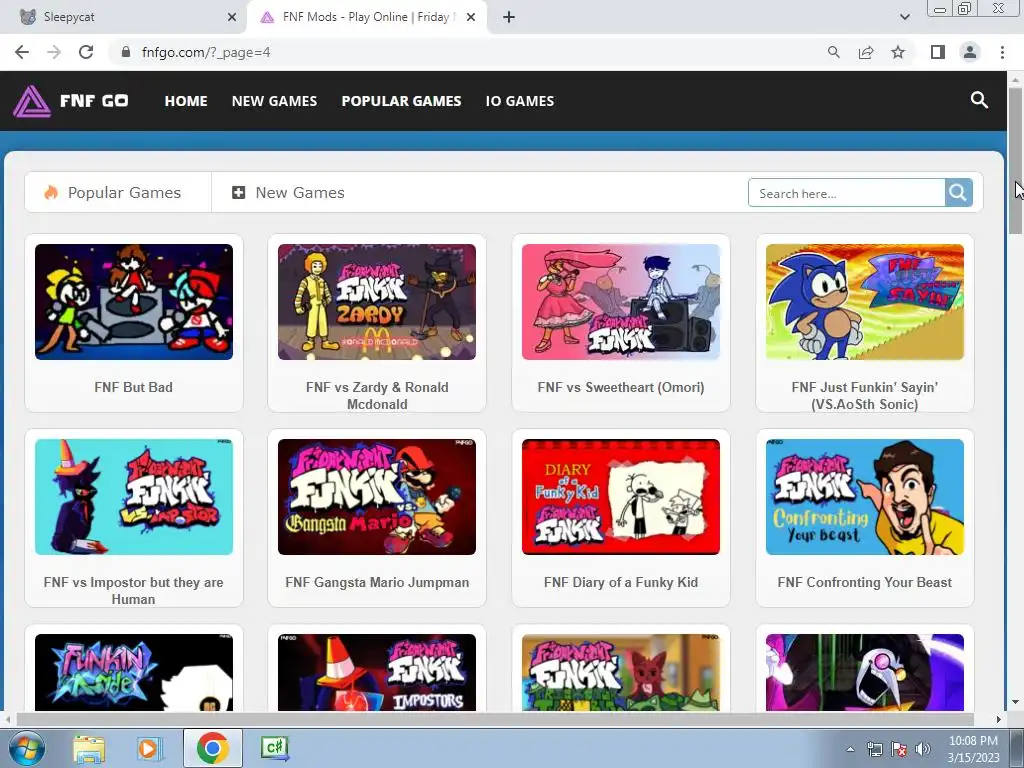Viewport: 1024px width, 768px height.
Task: Go to HOME in the navbar
Action: pos(186,101)
